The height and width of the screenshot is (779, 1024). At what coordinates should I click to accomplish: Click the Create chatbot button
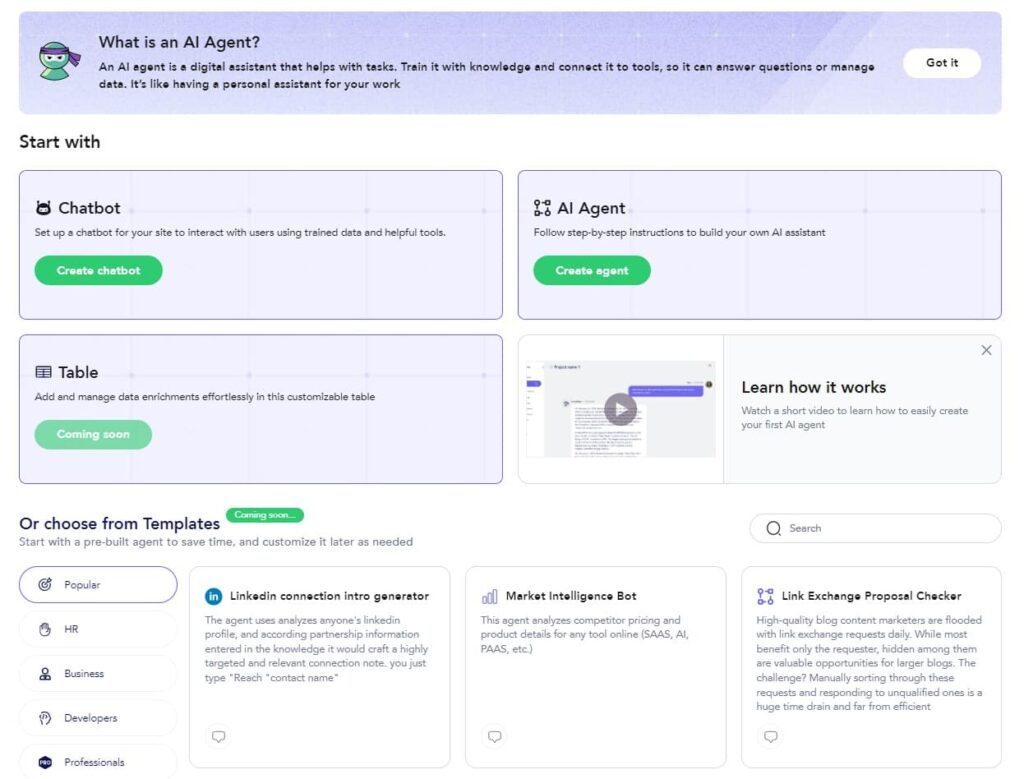98,270
